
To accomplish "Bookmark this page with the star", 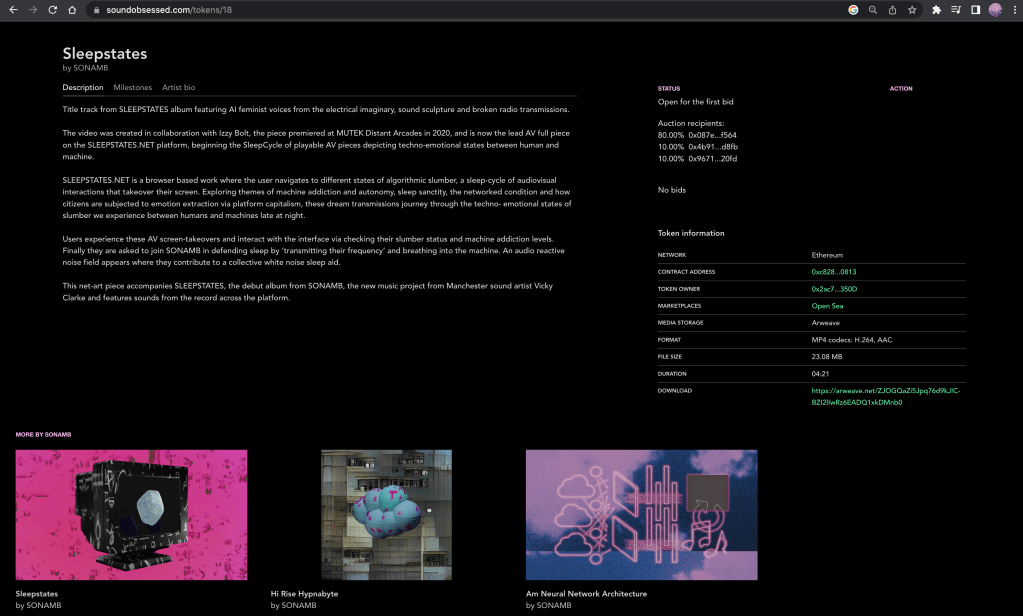I will [912, 10].
